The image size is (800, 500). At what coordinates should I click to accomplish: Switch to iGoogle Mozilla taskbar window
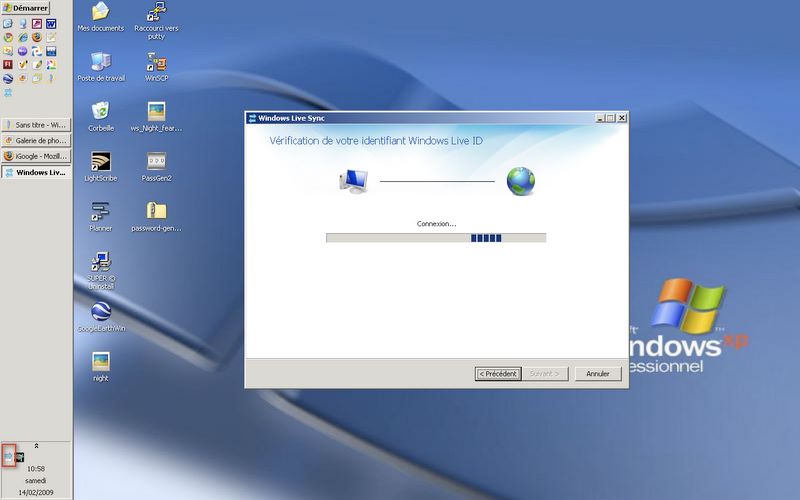(x=36, y=156)
